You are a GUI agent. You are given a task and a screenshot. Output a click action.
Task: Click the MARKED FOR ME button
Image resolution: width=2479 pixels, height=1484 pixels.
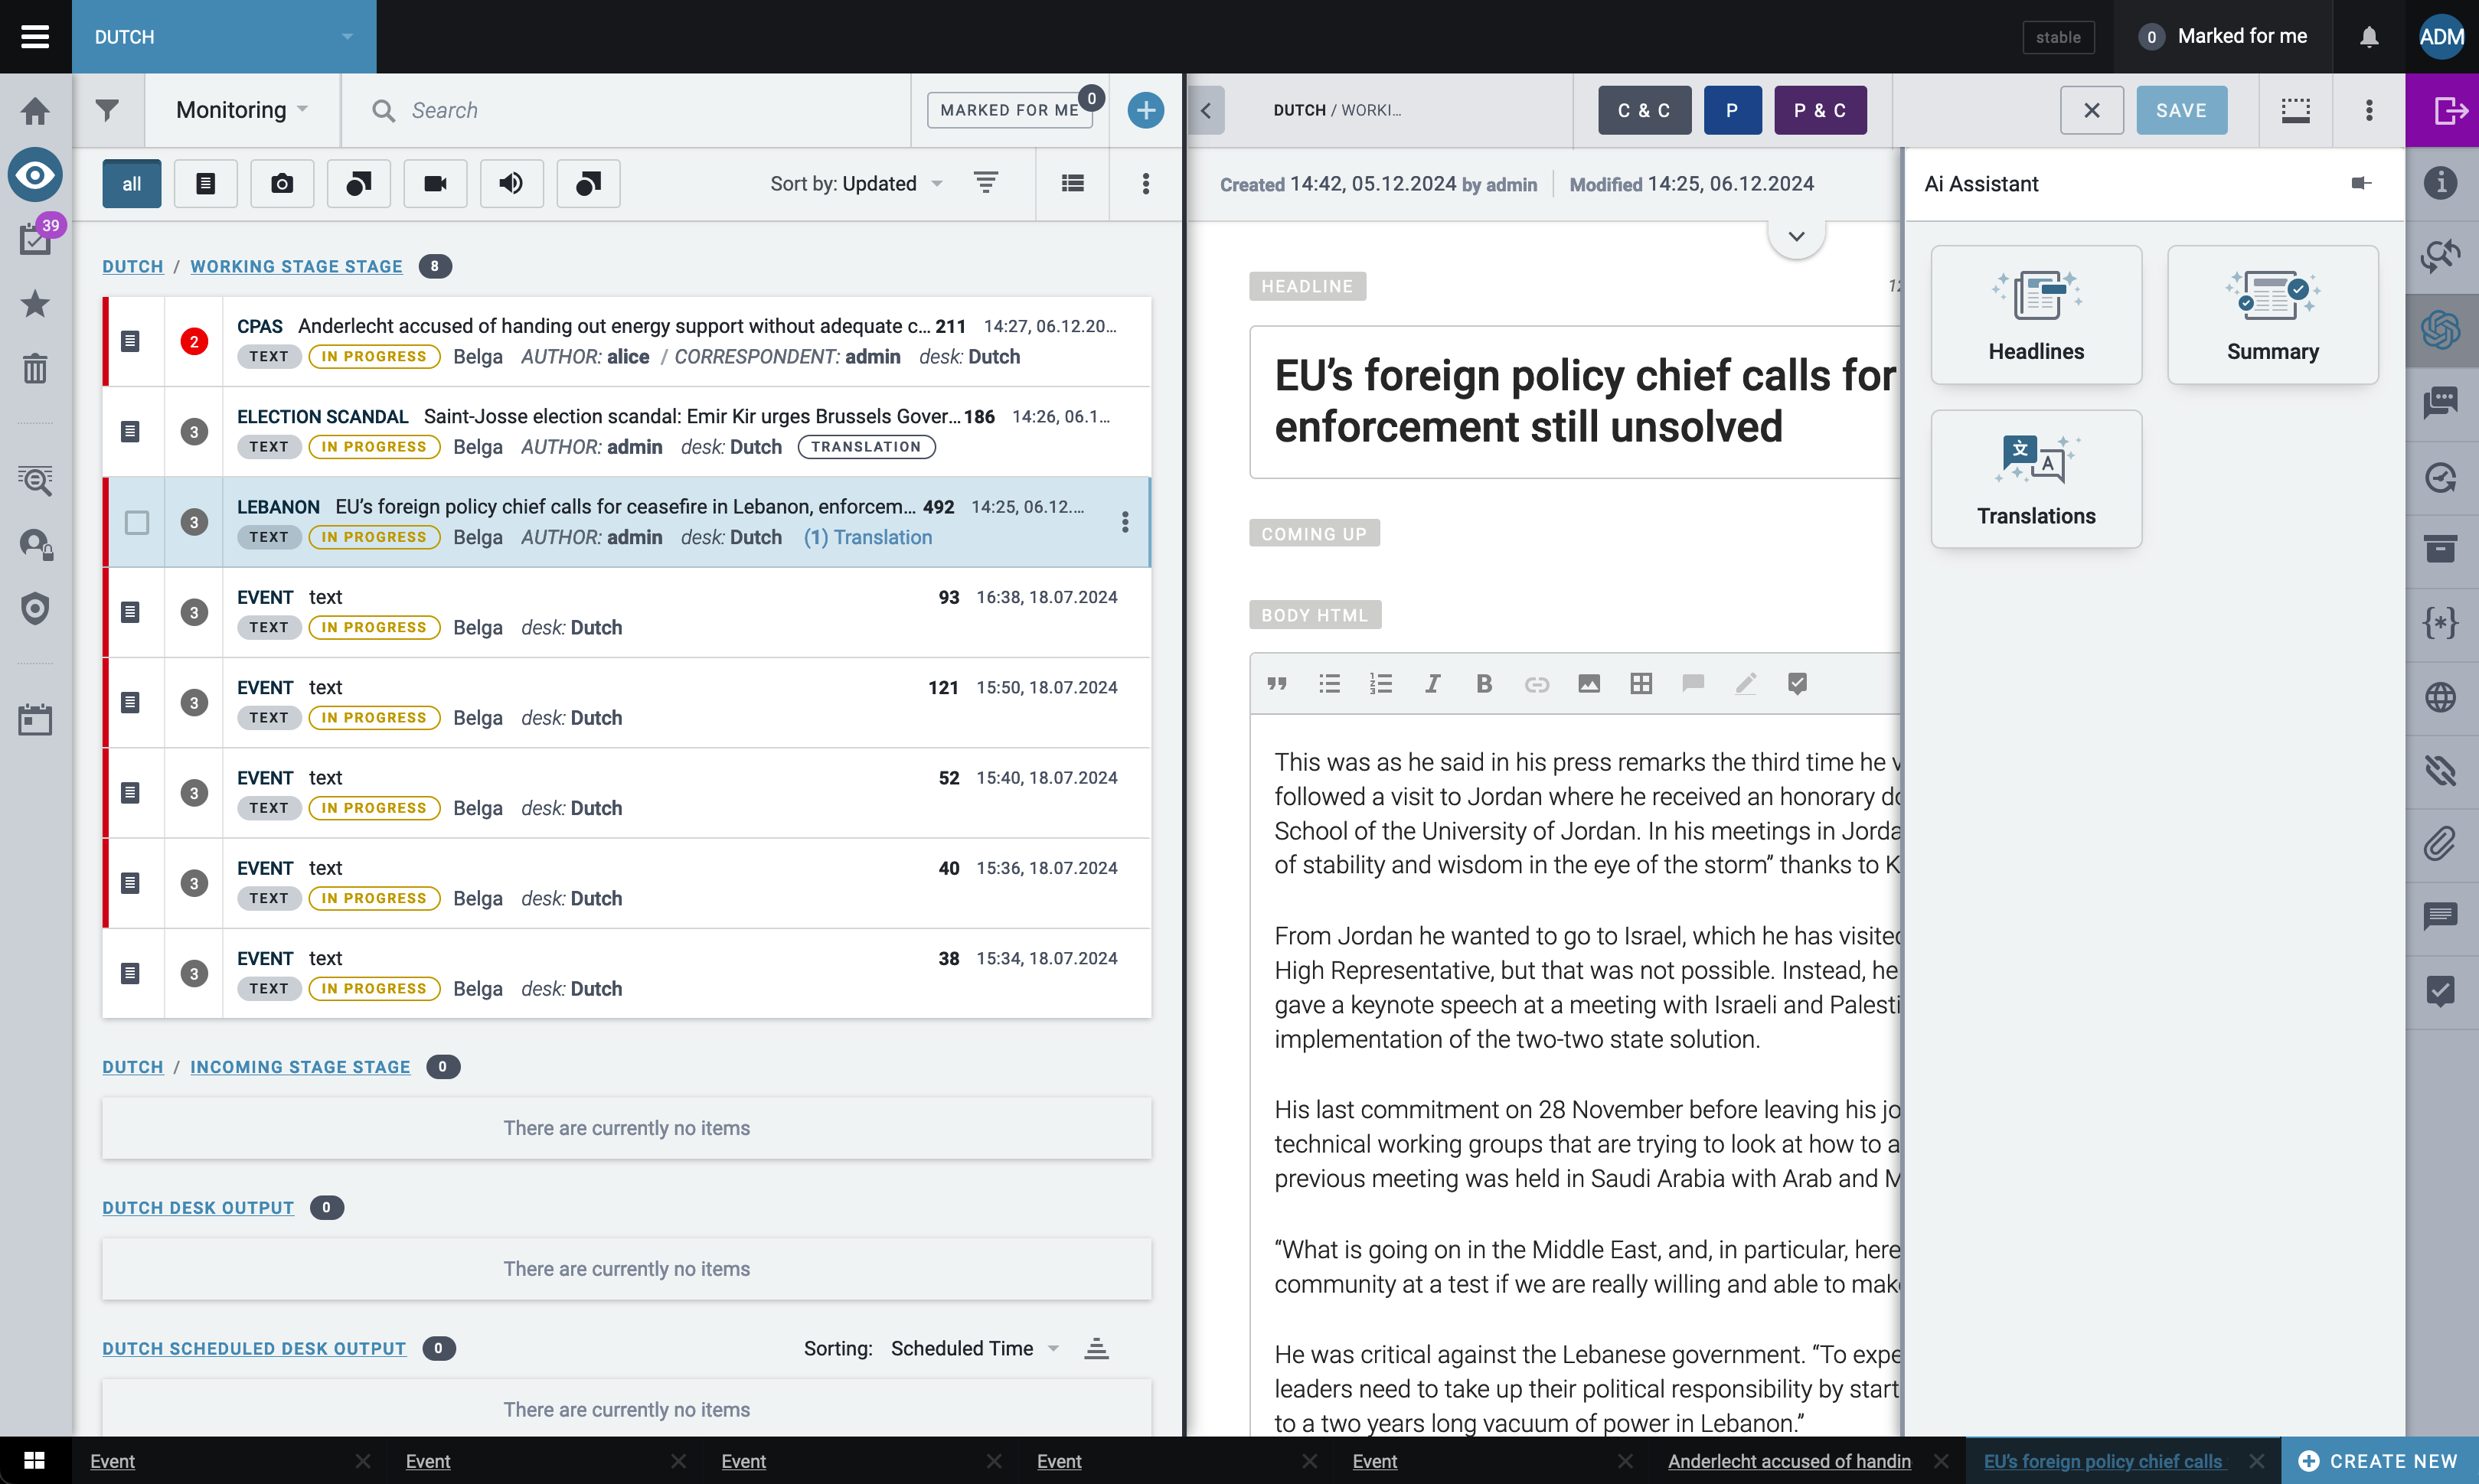(x=1009, y=110)
